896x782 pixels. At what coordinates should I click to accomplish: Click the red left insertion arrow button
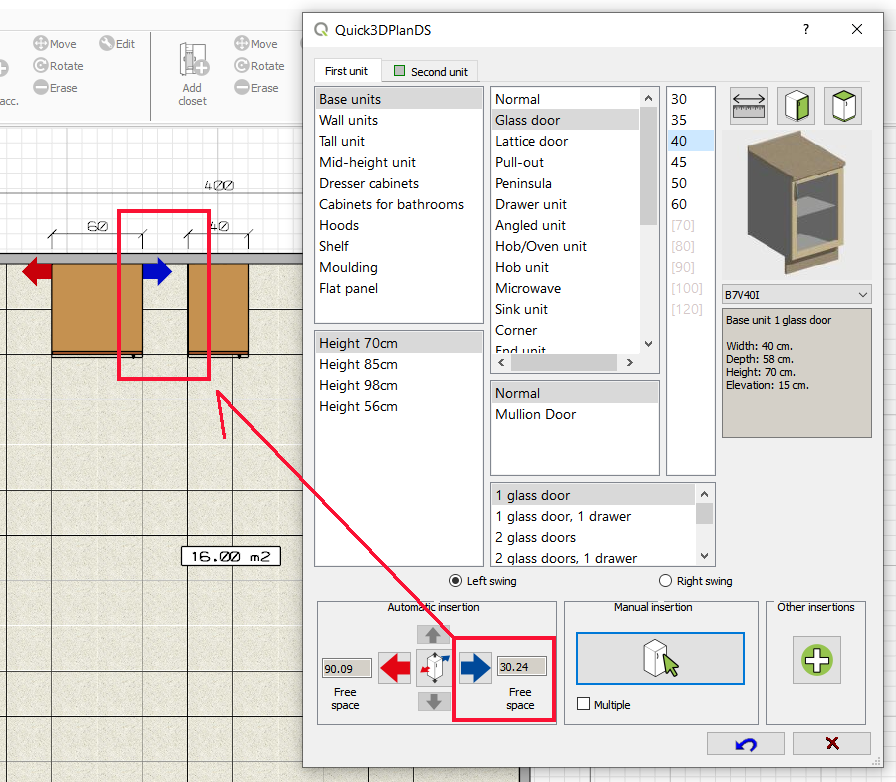(395, 668)
